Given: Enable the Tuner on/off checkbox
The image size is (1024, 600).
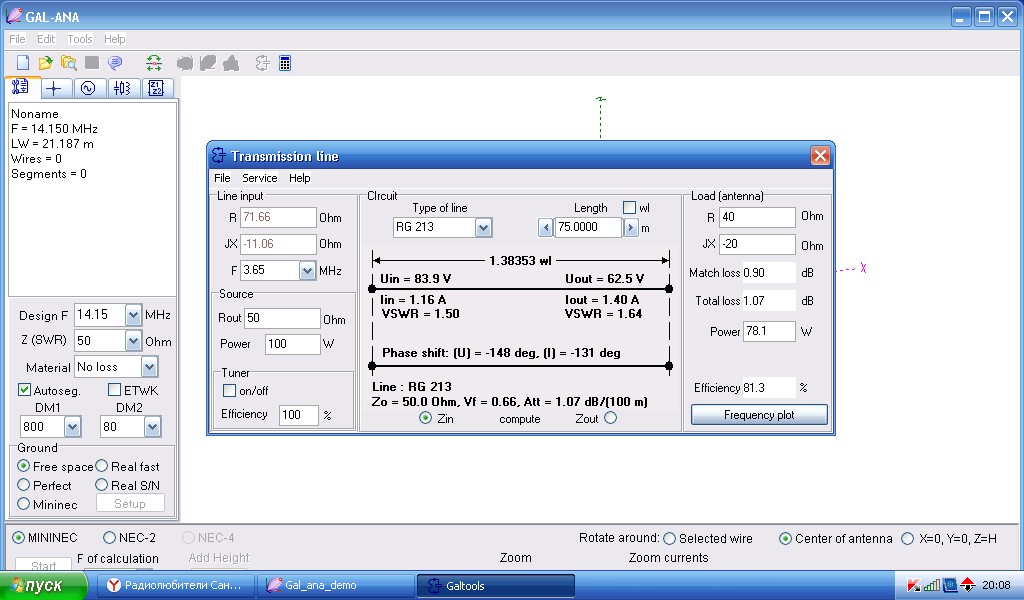Looking at the screenshot, I should point(229,391).
